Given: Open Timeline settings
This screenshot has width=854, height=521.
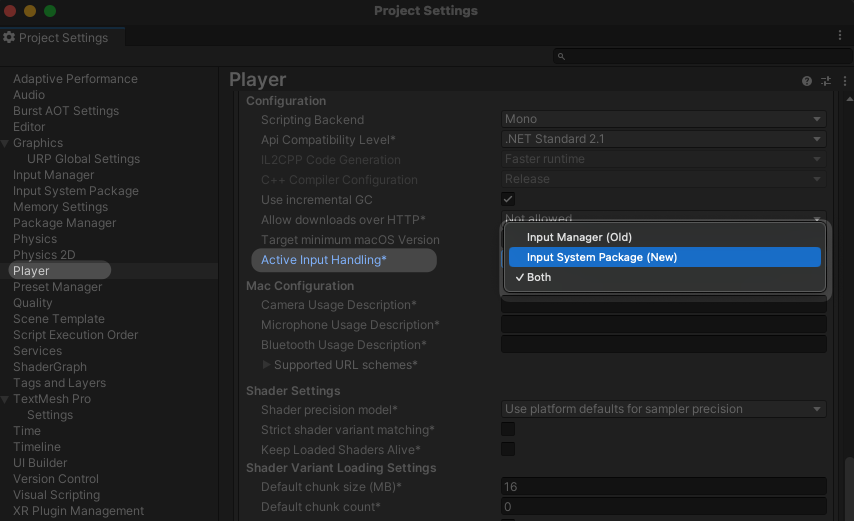Looking at the screenshot, I should coord(36,447).
